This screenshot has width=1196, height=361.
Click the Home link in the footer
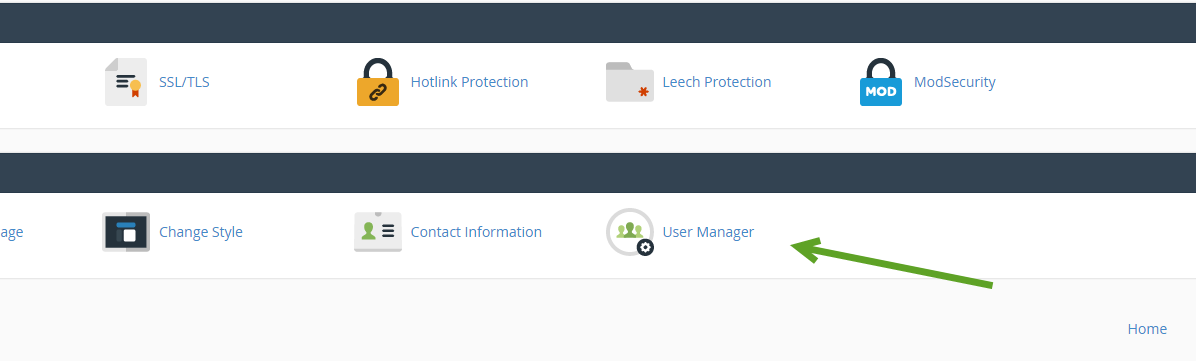coord(1146,329)
